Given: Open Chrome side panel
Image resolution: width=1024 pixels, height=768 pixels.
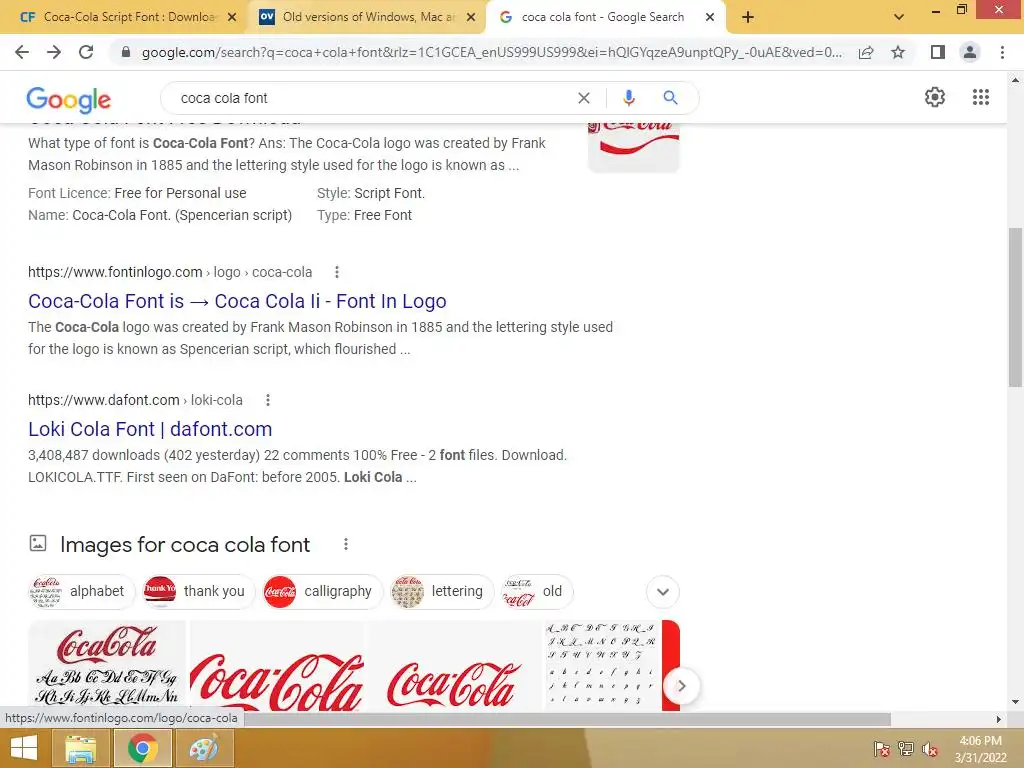Looking at the screenshot, I should point(938,52).
